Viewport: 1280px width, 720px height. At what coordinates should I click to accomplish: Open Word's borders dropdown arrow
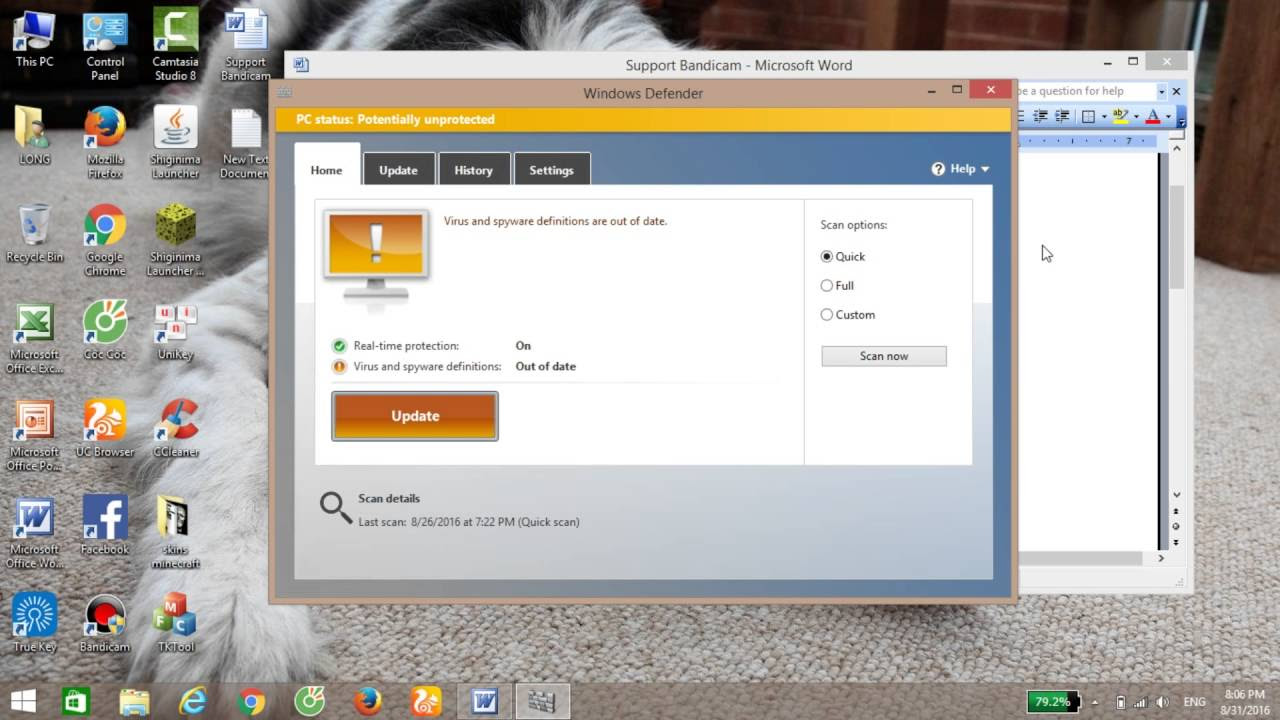[x=1104, y=117]
